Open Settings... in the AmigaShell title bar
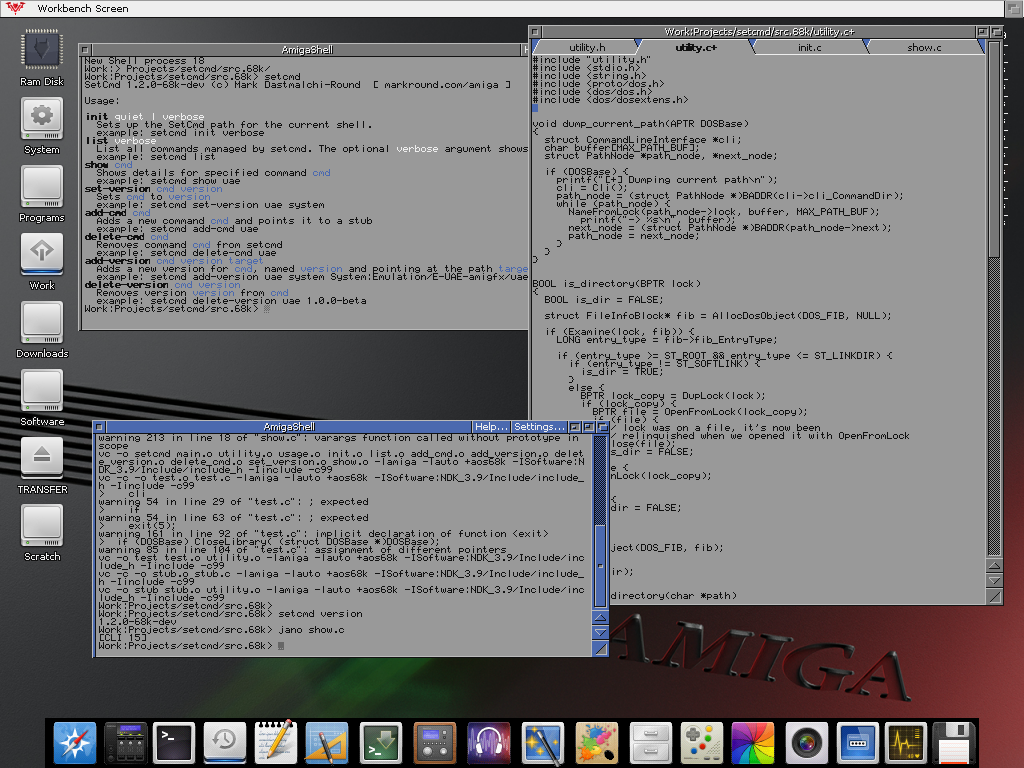This screenshot has width=1024, height=768. [539, 427]
